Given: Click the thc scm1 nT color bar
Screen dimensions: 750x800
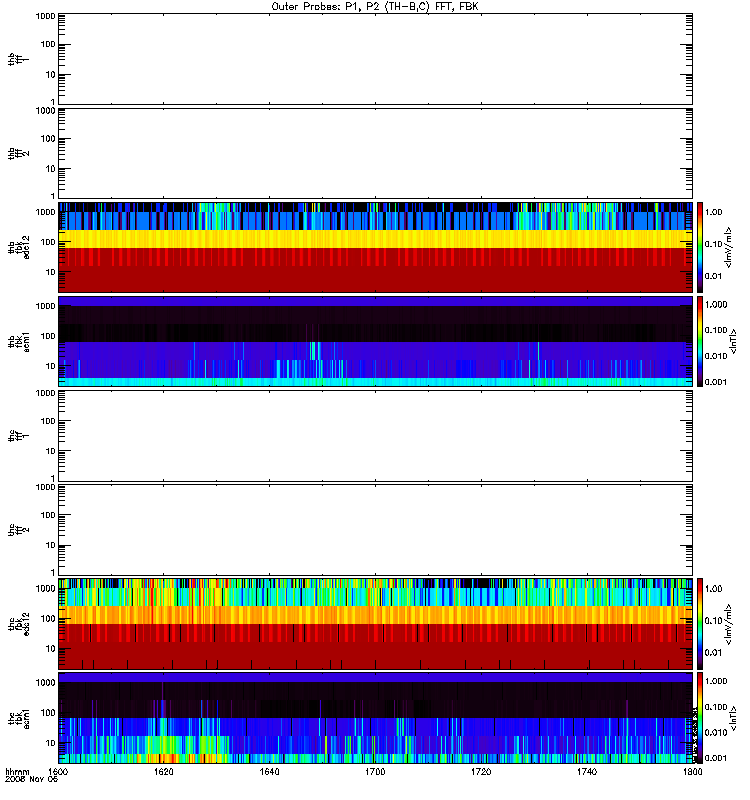Looking at the screenshot, I should [x=700, y=718].
